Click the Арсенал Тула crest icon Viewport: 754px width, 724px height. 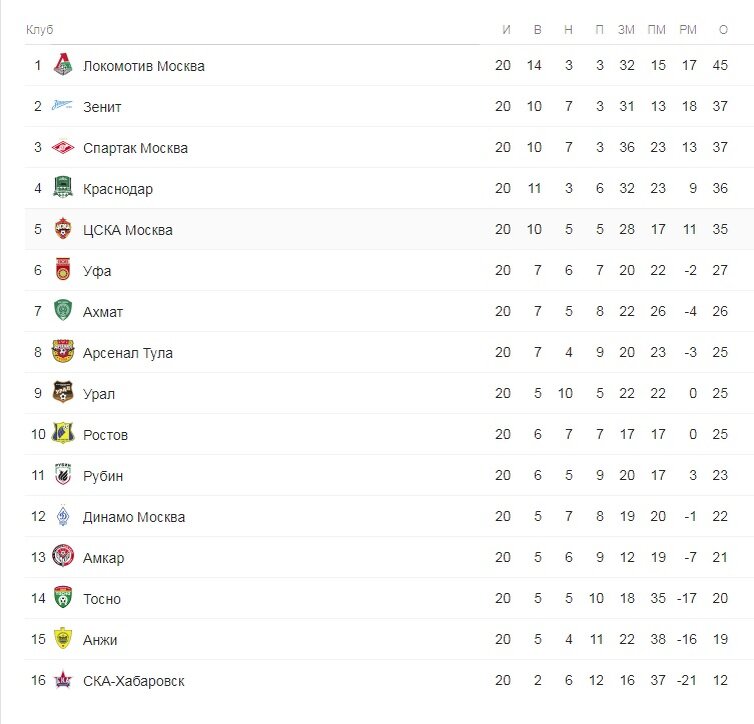click(x=63, y=351)
